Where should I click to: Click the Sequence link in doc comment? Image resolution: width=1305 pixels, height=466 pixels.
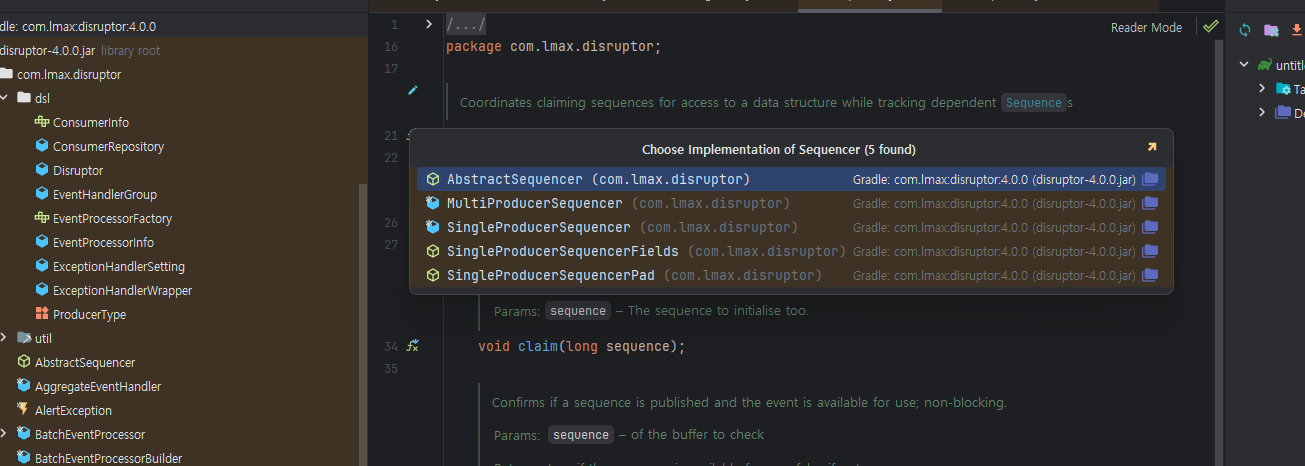pos(1034,102)
